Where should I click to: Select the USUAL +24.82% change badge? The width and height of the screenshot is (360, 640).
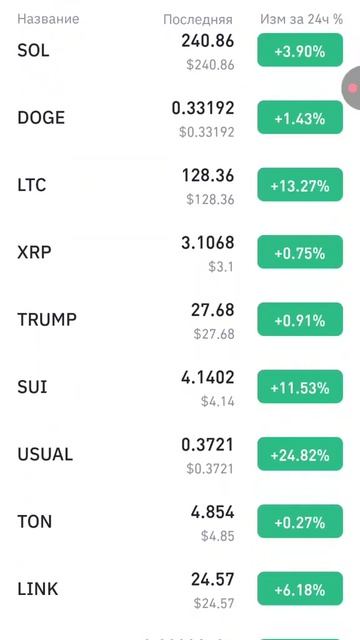click(x=300, y=454)
